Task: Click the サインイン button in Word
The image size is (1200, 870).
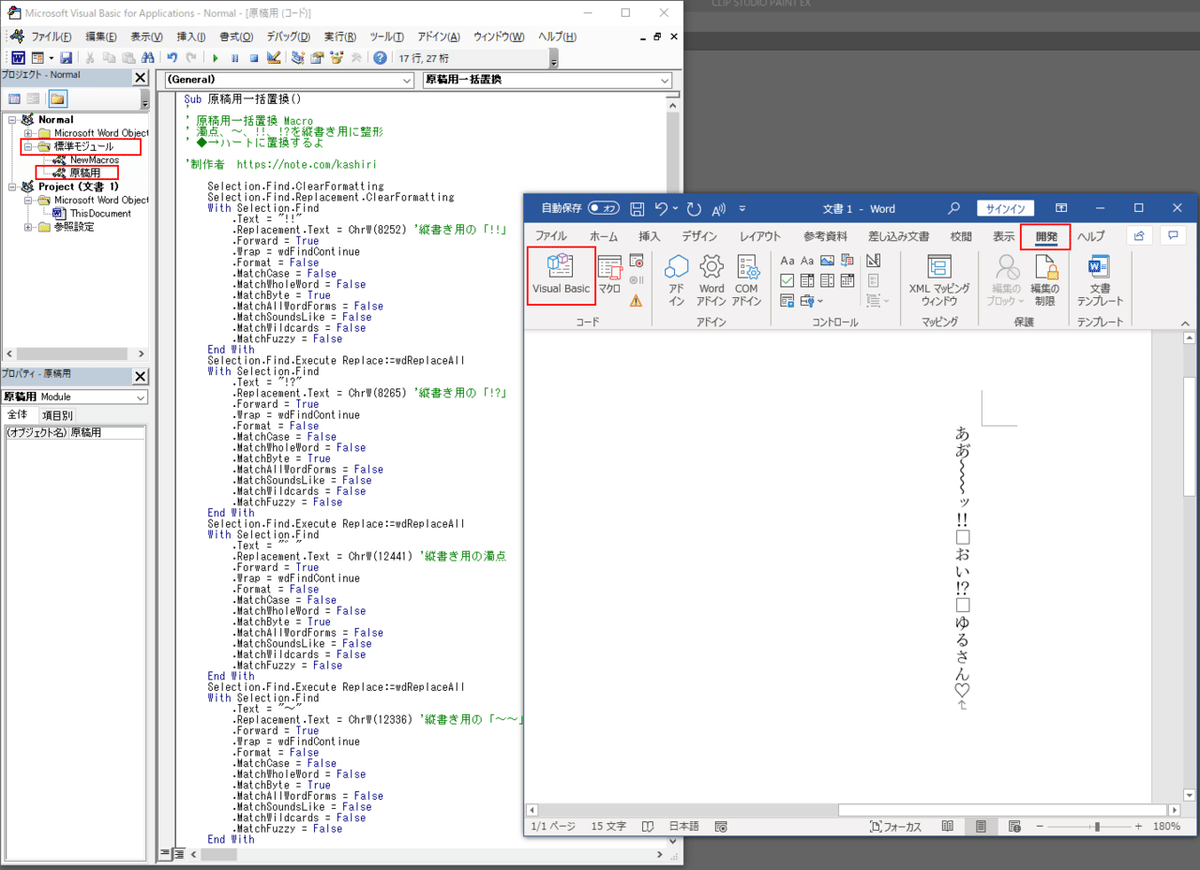Action: (x=1005, y=209)
